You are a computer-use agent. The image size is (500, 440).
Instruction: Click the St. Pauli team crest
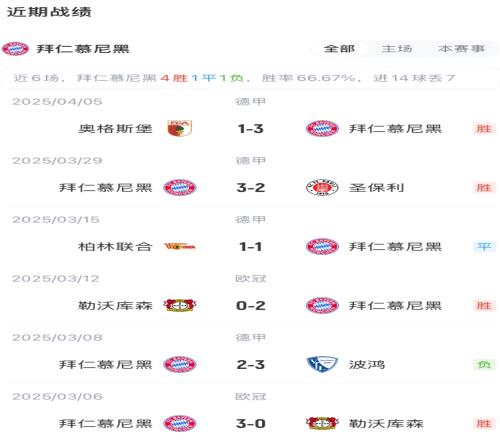[x=322, y=188]
